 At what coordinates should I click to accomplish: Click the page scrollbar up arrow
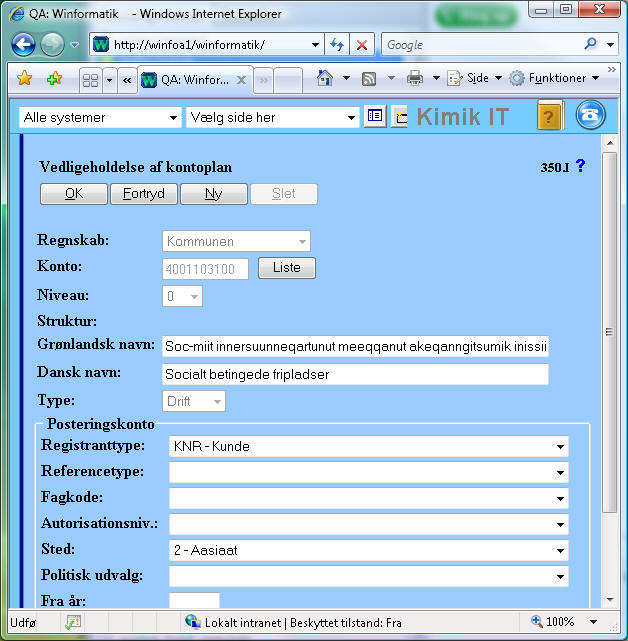coord(610,143)
